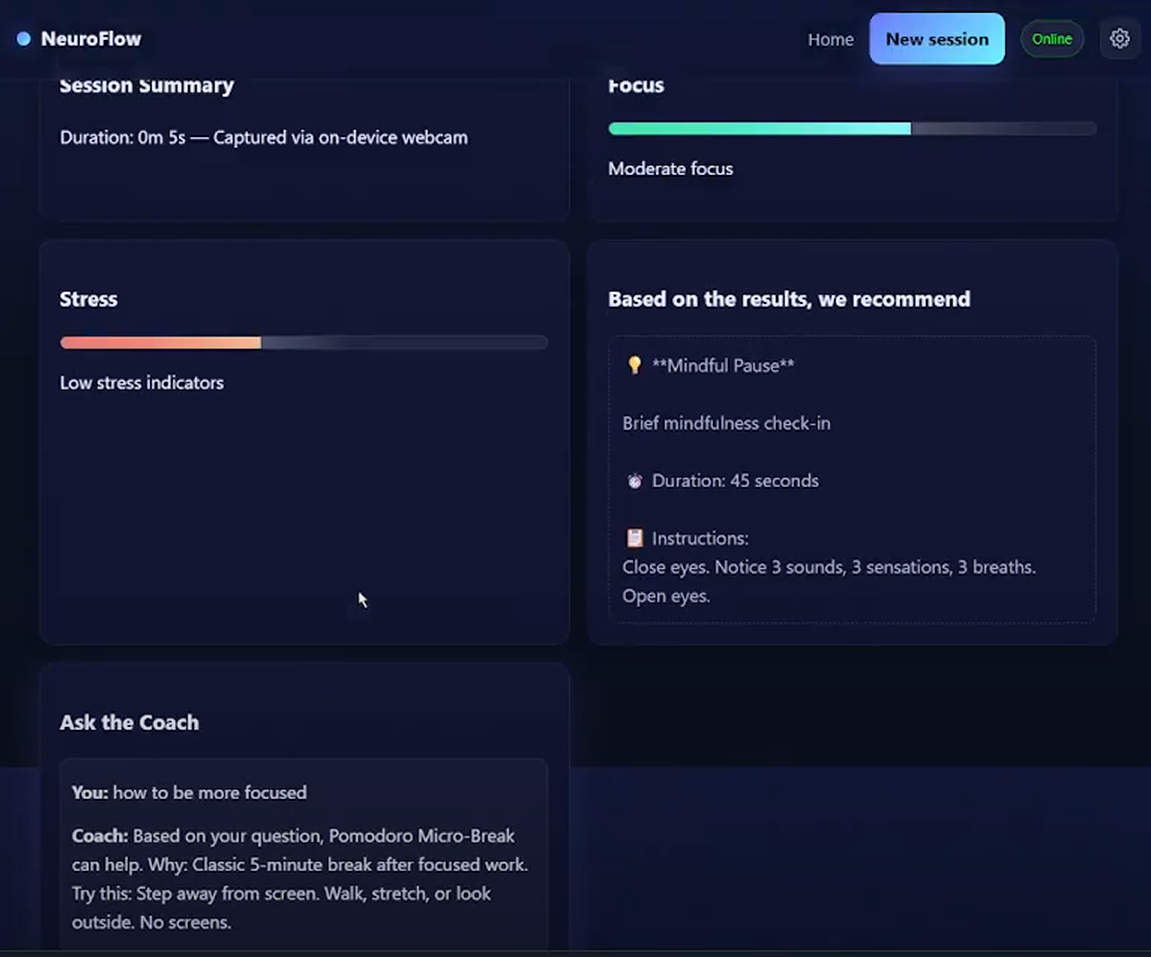Viewport: 1151px width, 957px height.
Task: Click the NeuroFlow logo dot
Action: (x=22, y=38)
